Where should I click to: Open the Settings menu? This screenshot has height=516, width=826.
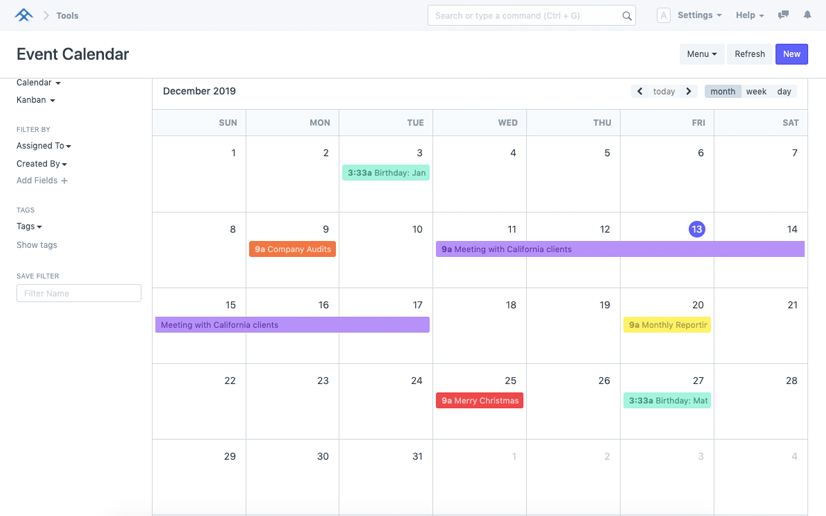tap(699, 15)
